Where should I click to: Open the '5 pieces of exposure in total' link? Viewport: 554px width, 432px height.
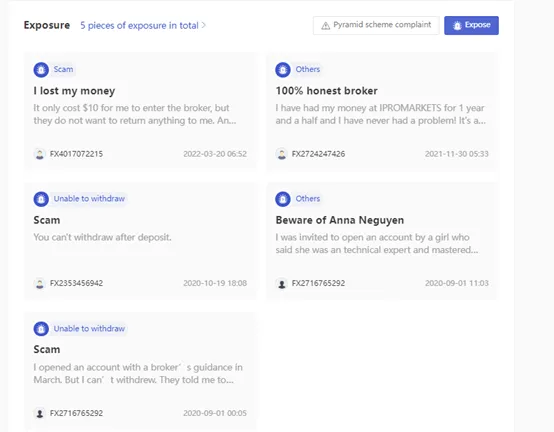tap(140, 25)
